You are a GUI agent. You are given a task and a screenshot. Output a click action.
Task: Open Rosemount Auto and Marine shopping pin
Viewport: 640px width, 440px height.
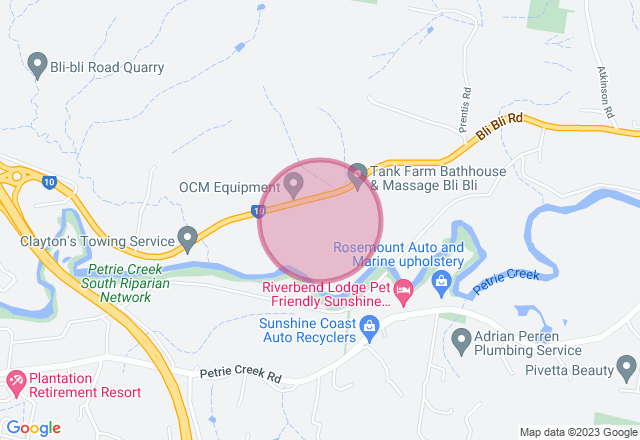441,284
